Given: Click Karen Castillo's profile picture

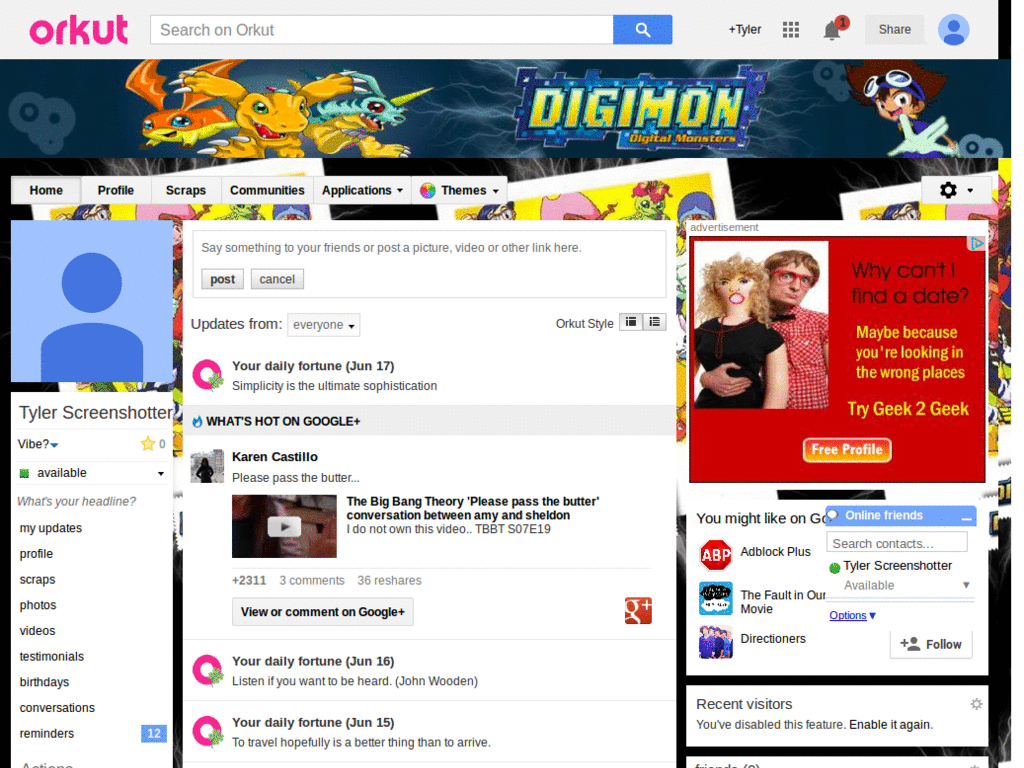Looking at the screenshot, I should [207, 466].
